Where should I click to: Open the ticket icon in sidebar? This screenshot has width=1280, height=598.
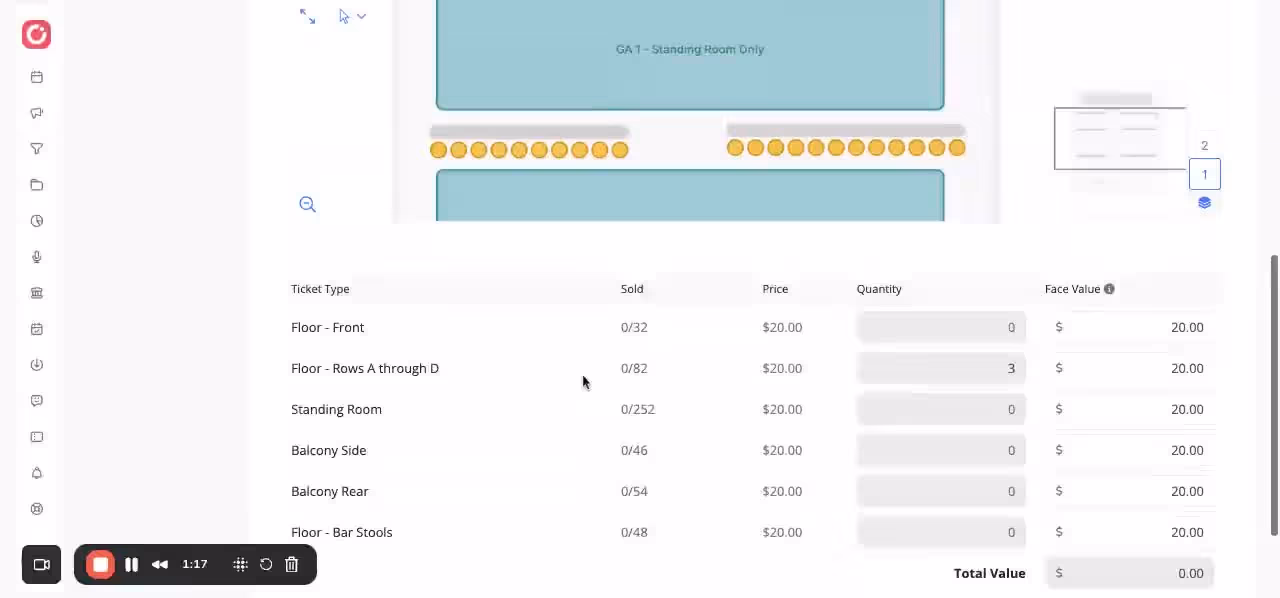[37, 437]
